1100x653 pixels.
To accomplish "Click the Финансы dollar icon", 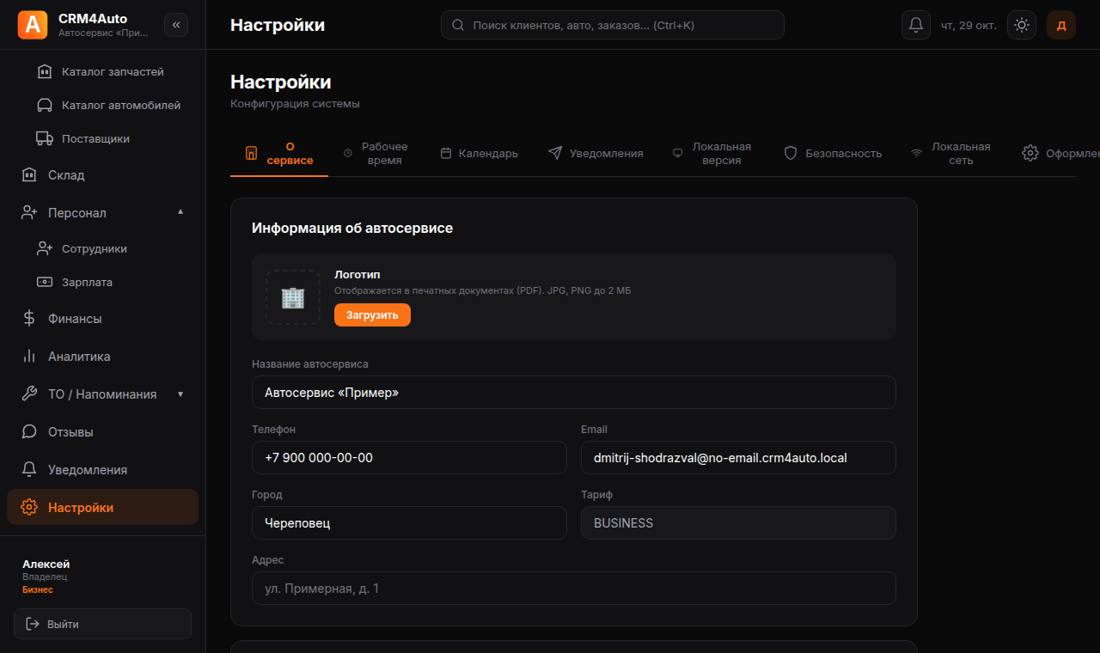I will (x=29, y=318).
